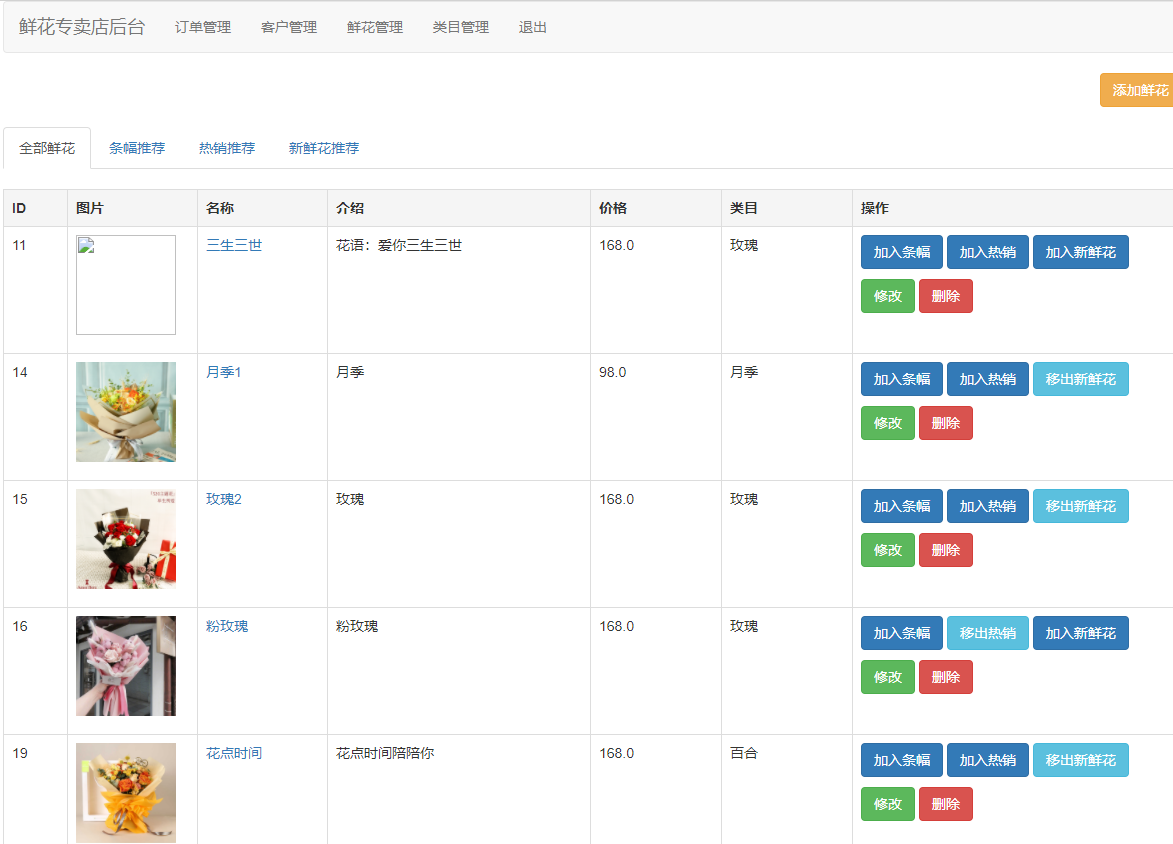
Task: Click the 月季1 flower thumbnail image
Action: click(125, 412)
